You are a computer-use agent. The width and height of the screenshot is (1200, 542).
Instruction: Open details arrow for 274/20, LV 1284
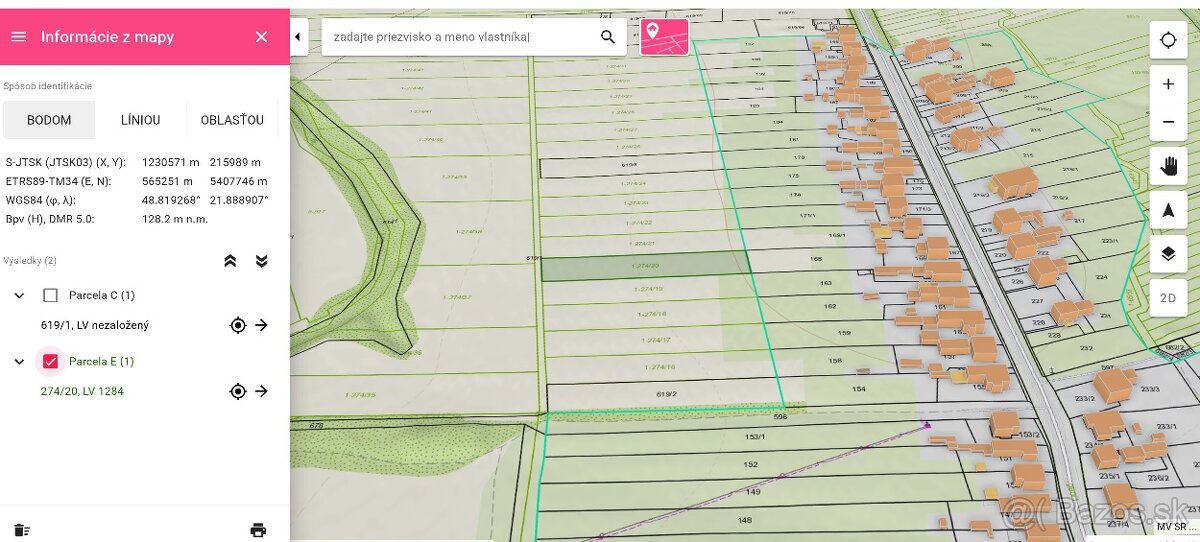pyautogui.click(x=262, y=391)
